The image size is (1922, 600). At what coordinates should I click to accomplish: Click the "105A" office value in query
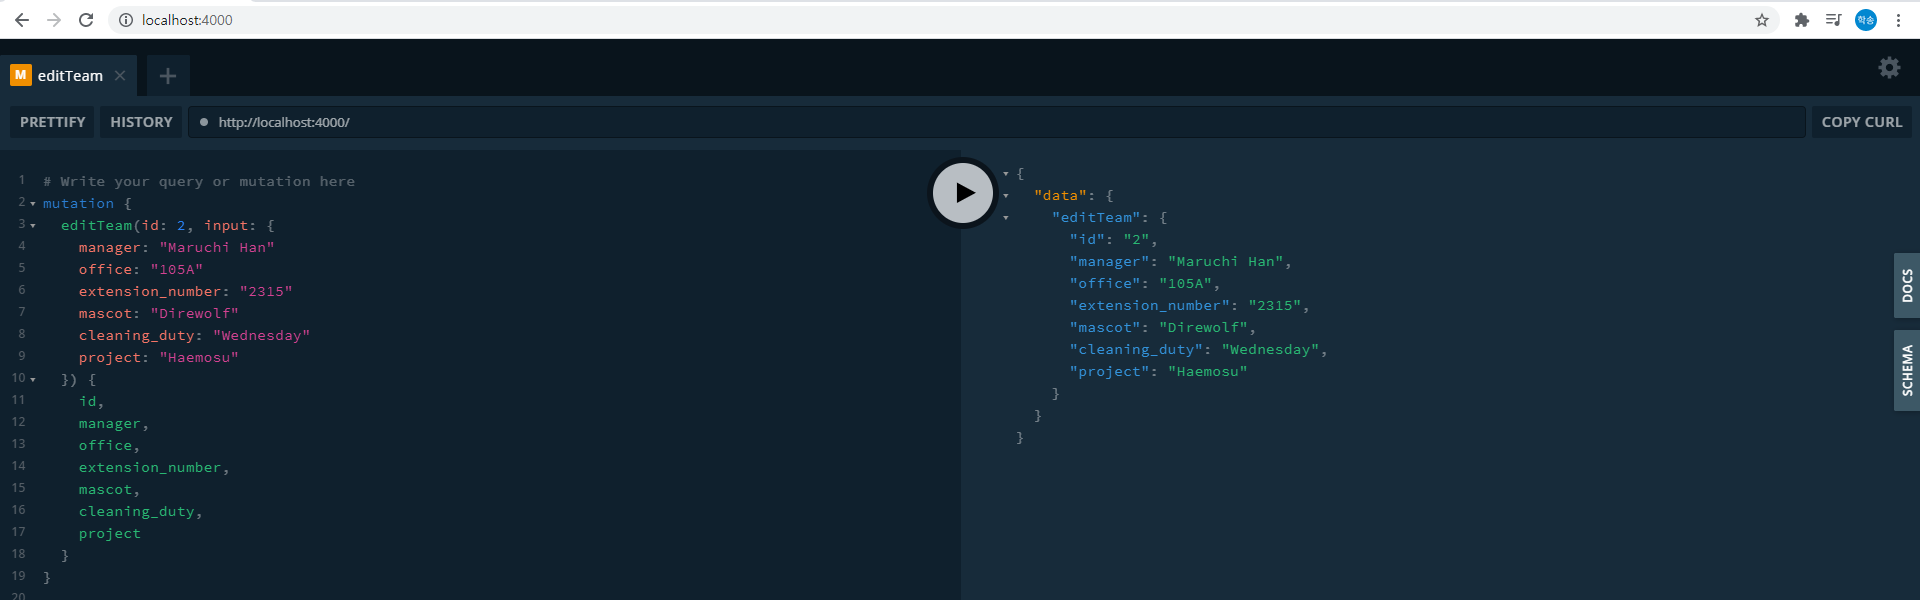click(177, 270)
